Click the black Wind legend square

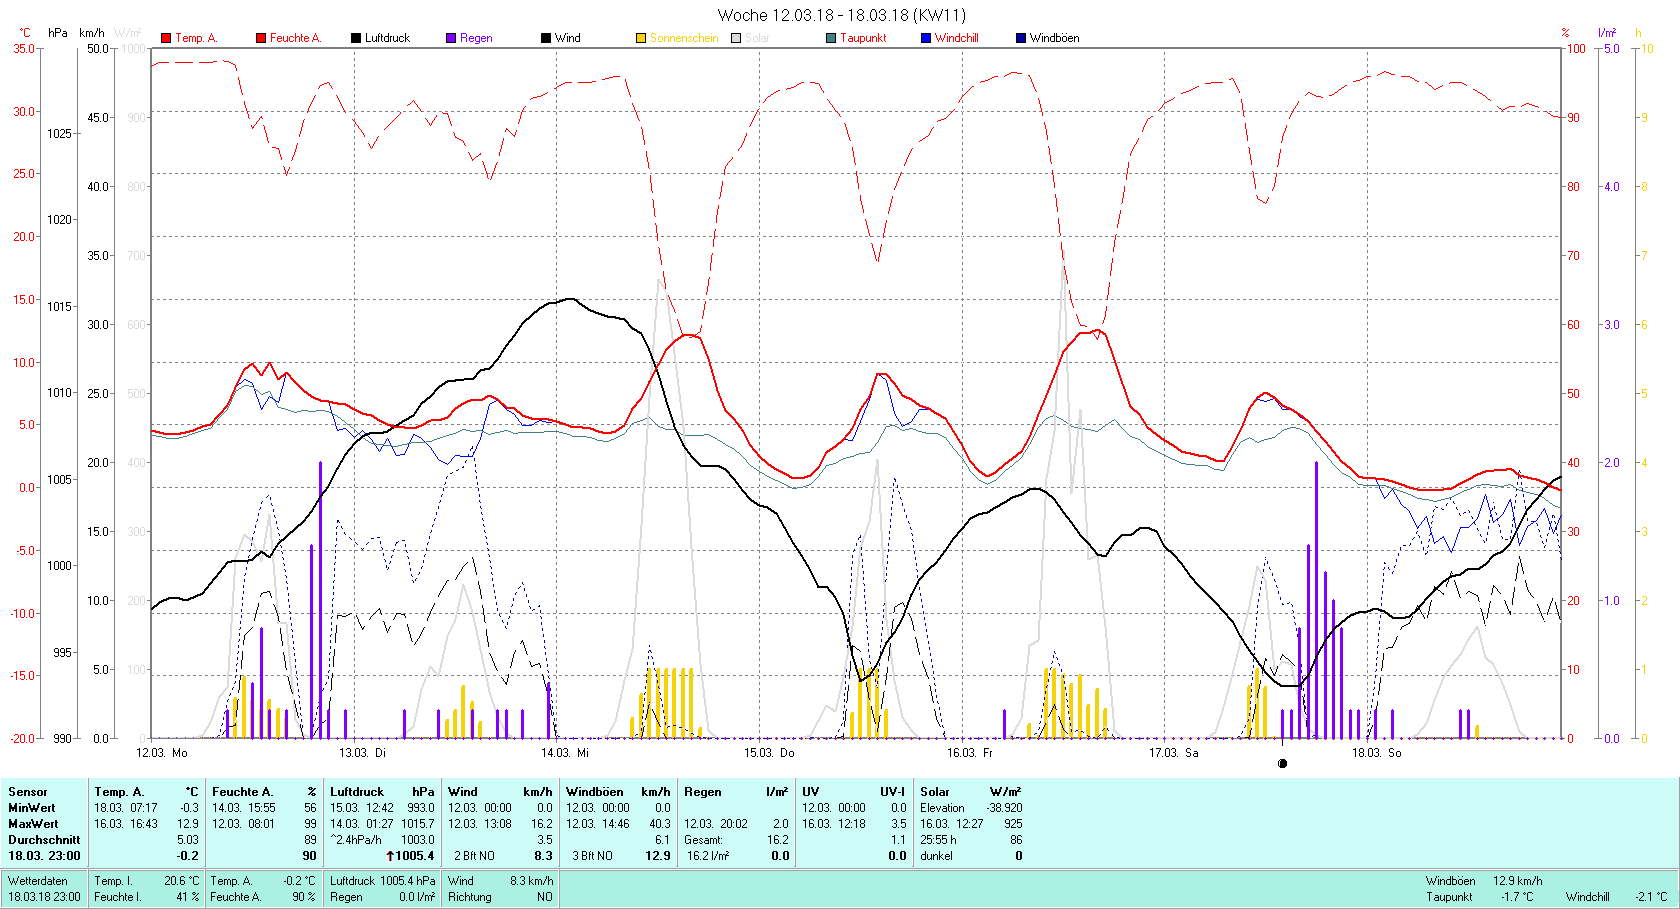[546, 38]
